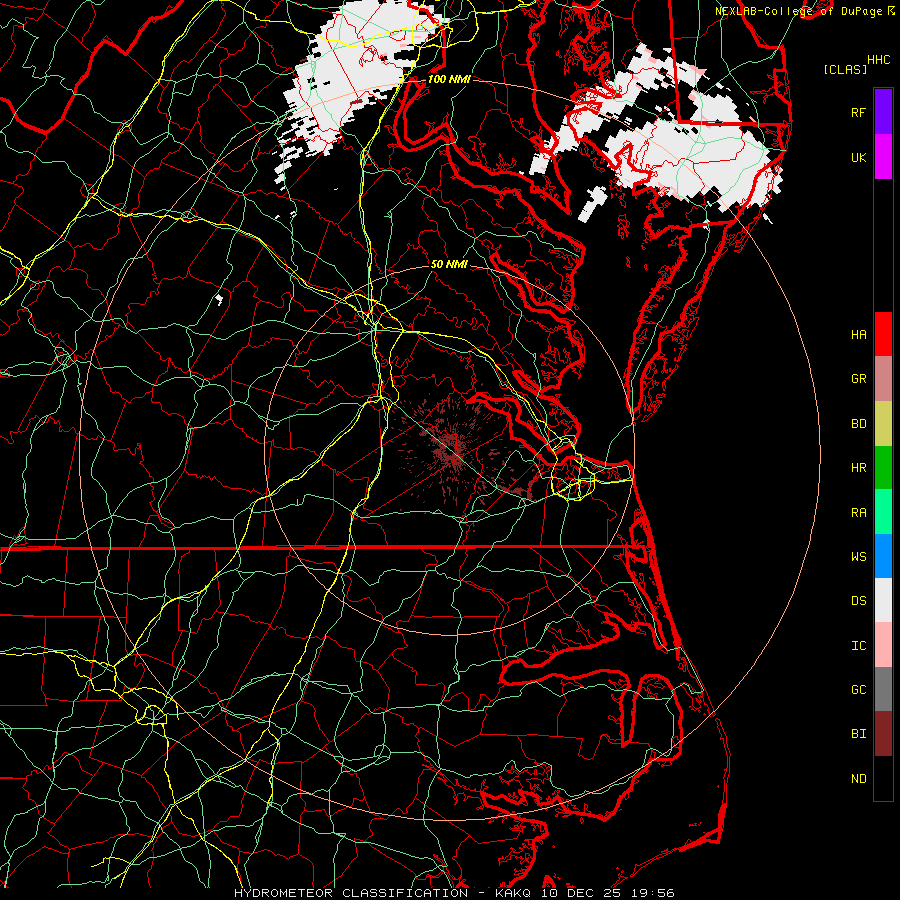Click the RA legend label
900x900 pixels.
pos(858,513)
